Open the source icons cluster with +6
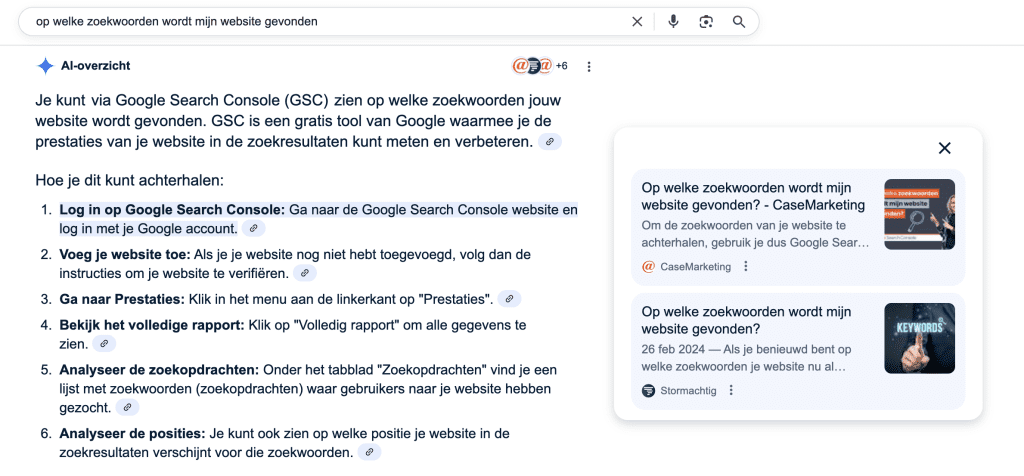1024x476 pixels. 539,66
